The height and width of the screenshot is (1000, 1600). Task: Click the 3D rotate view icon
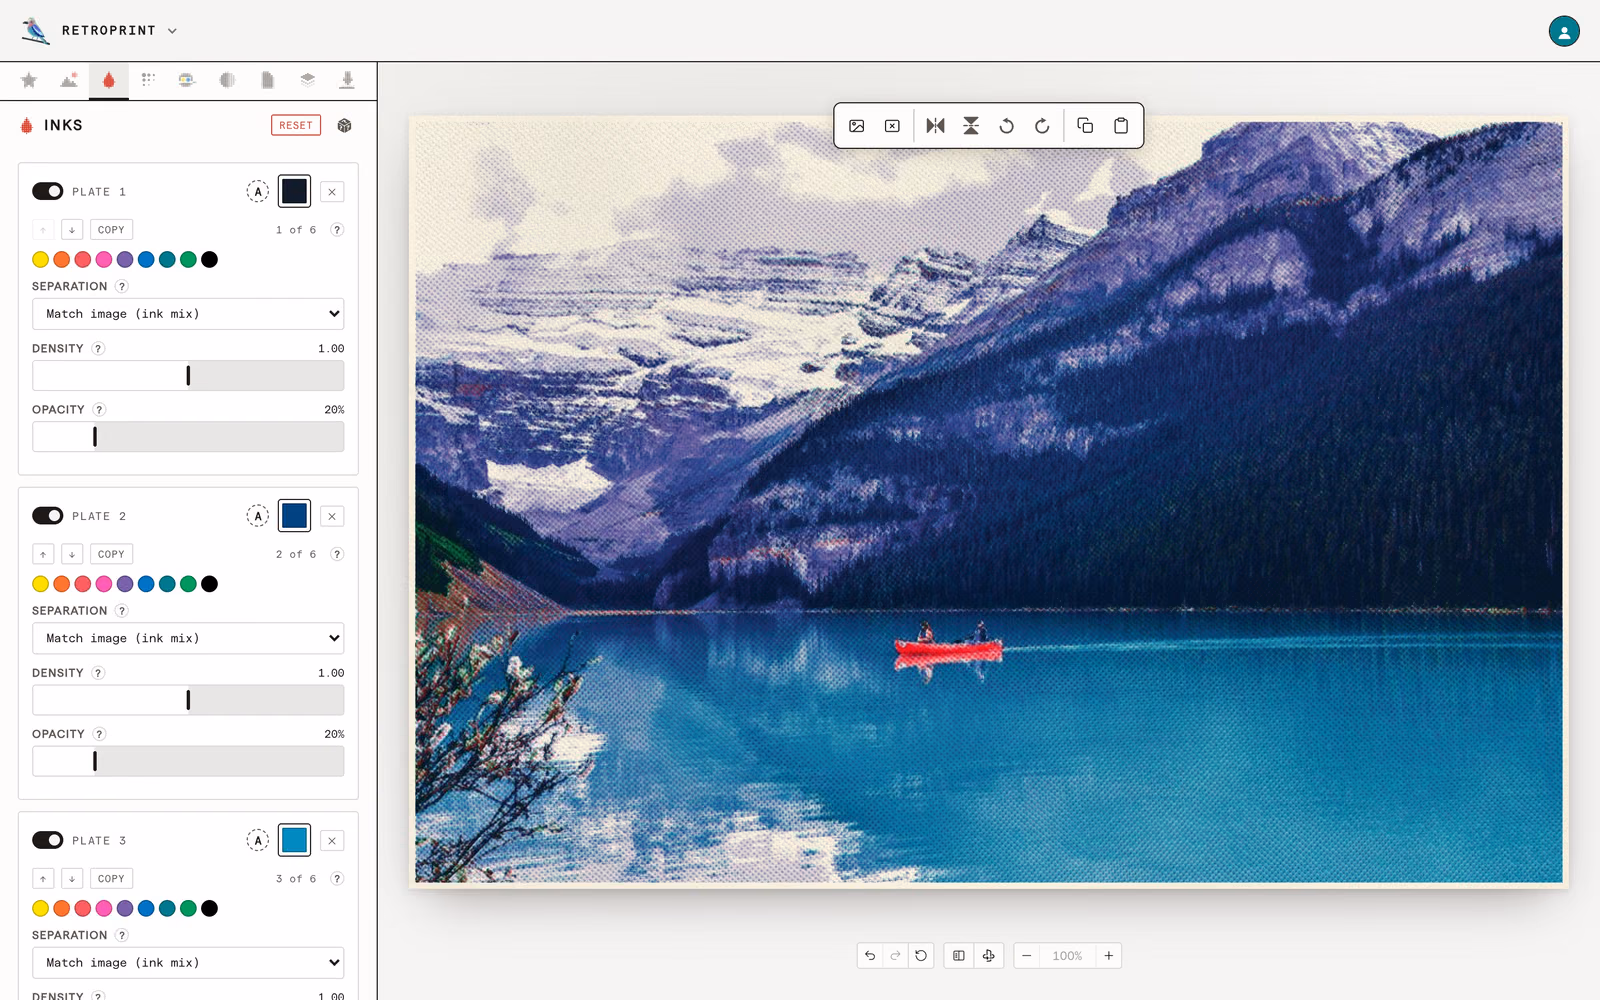click(988, 956)
